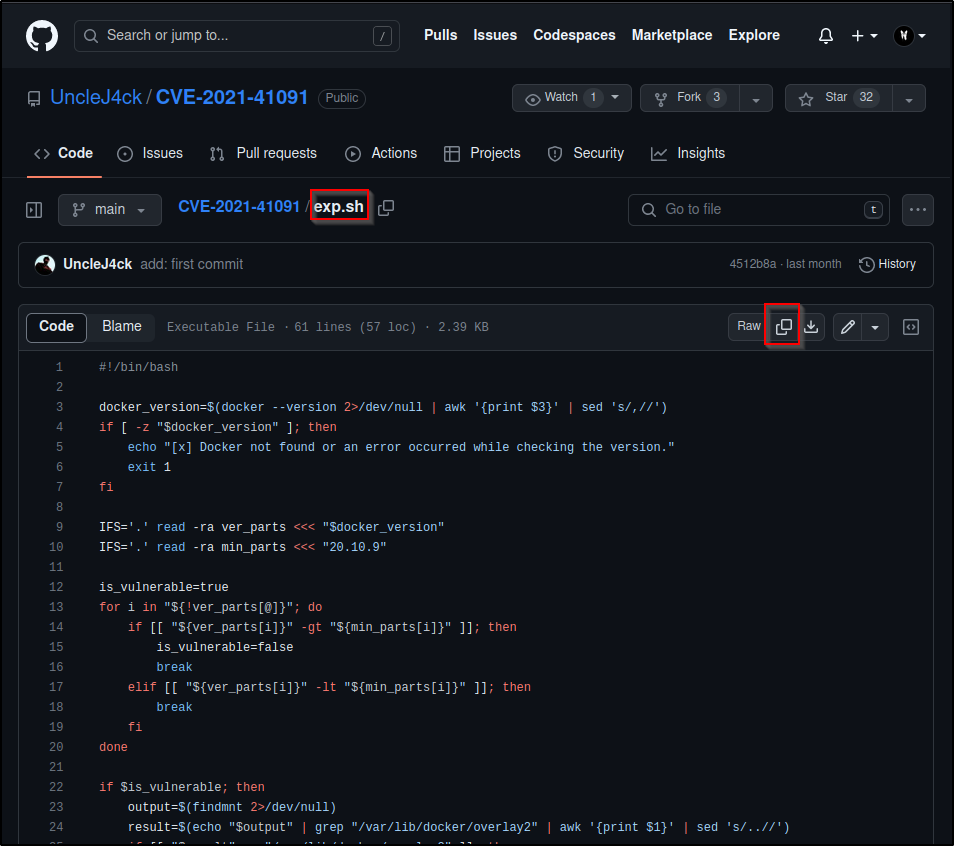
Task: Select the Code view toggle
Action: [57, 327]
